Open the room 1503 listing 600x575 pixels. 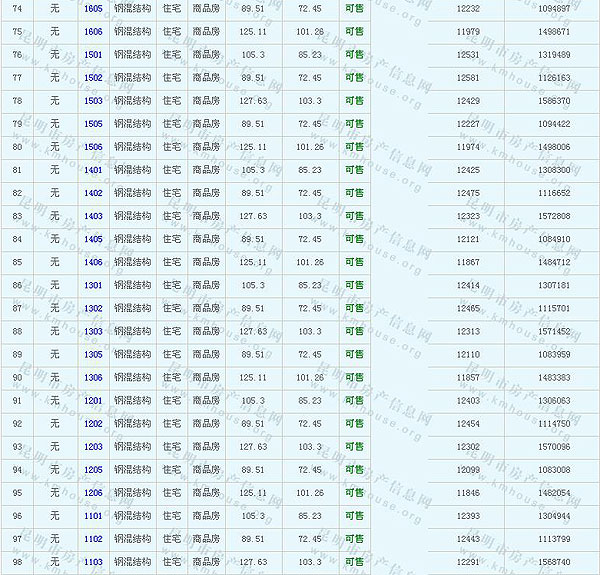[93, 100]
